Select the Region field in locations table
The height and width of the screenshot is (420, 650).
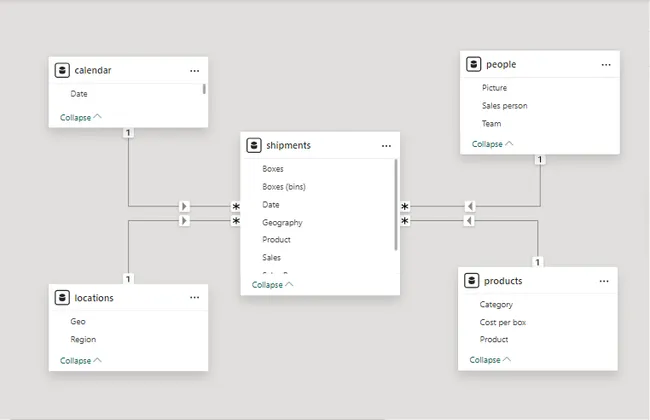(83, 339)
